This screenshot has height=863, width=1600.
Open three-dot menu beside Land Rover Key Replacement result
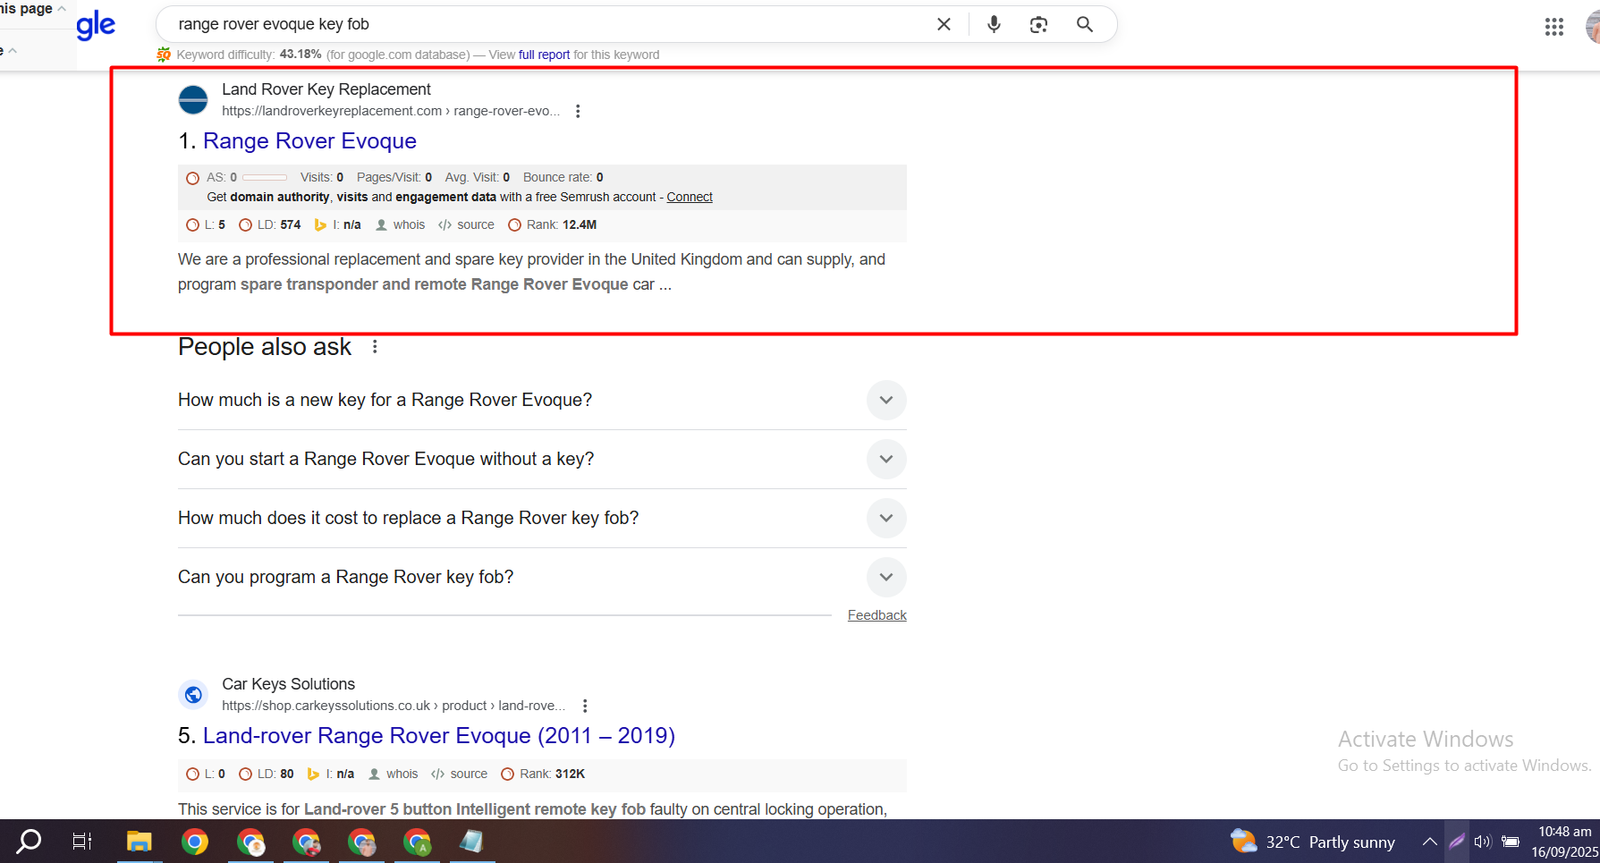578,111
